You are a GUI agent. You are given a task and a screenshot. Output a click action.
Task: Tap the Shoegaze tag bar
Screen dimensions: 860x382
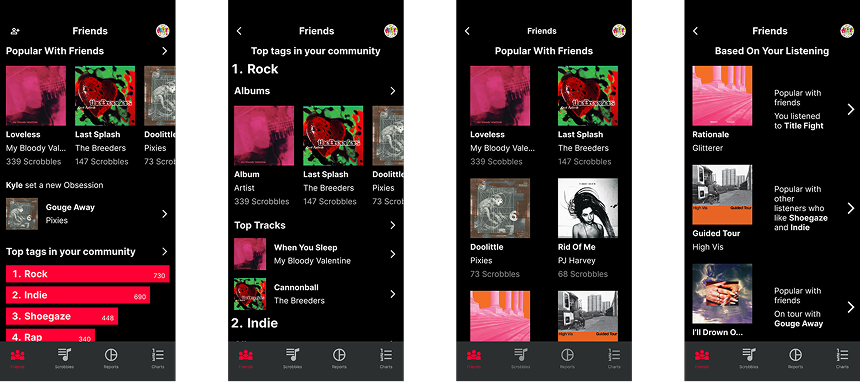click(x=62, y=316)
